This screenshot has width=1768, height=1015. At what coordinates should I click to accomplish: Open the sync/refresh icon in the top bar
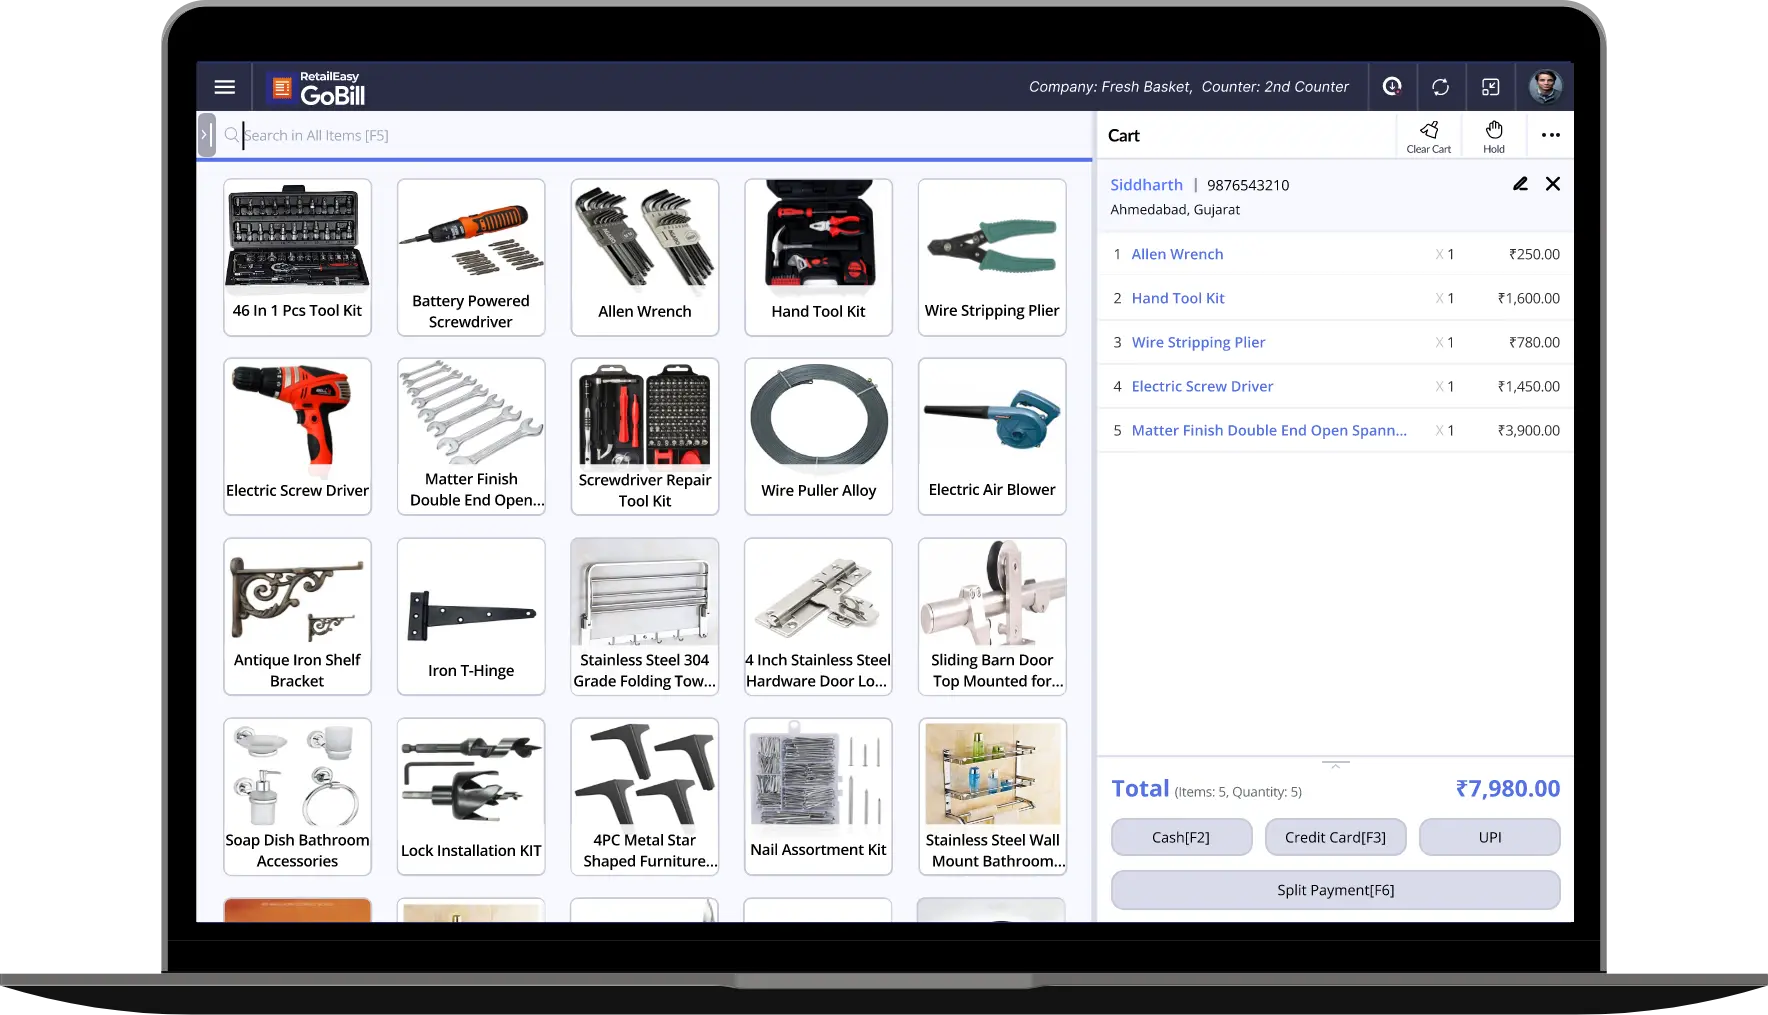1441,87
